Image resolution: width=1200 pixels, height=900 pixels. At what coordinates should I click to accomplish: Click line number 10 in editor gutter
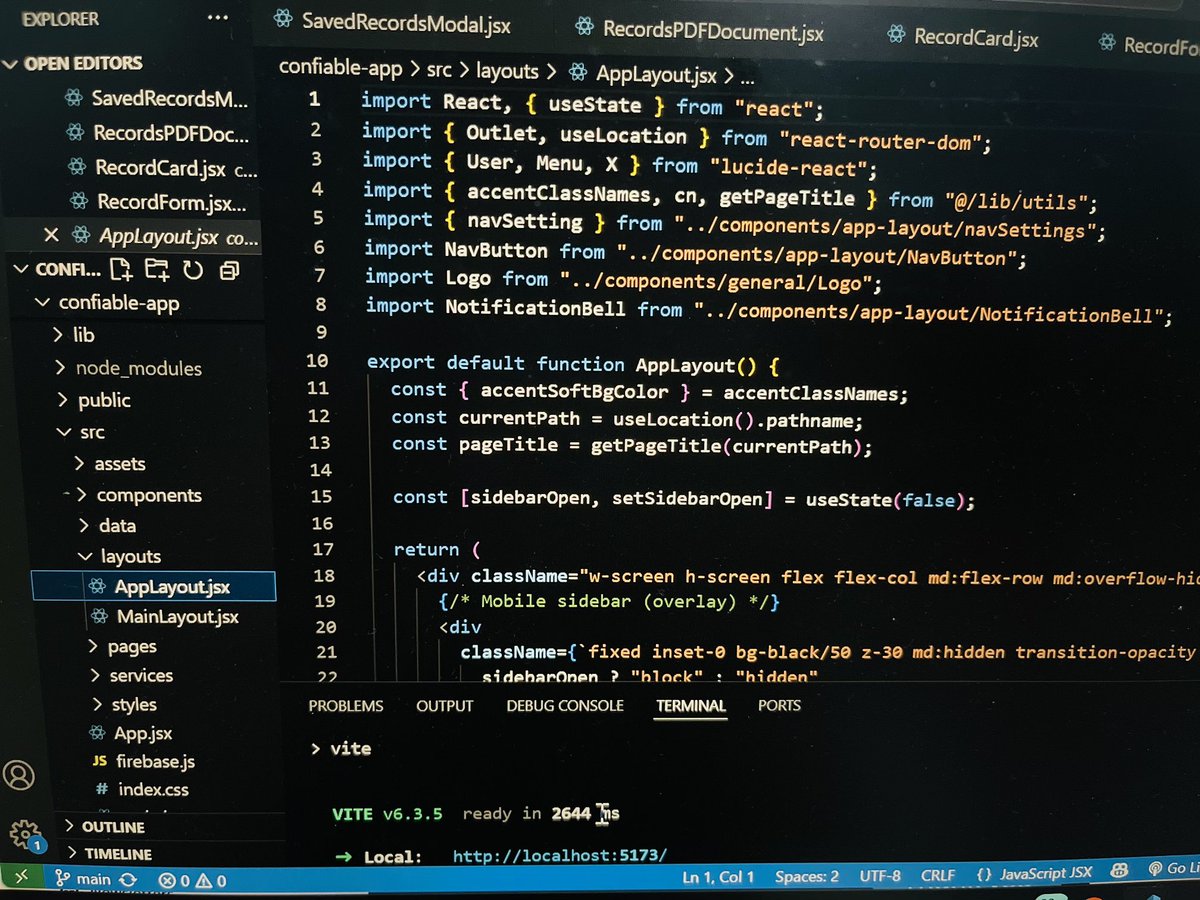click(317, 360)
